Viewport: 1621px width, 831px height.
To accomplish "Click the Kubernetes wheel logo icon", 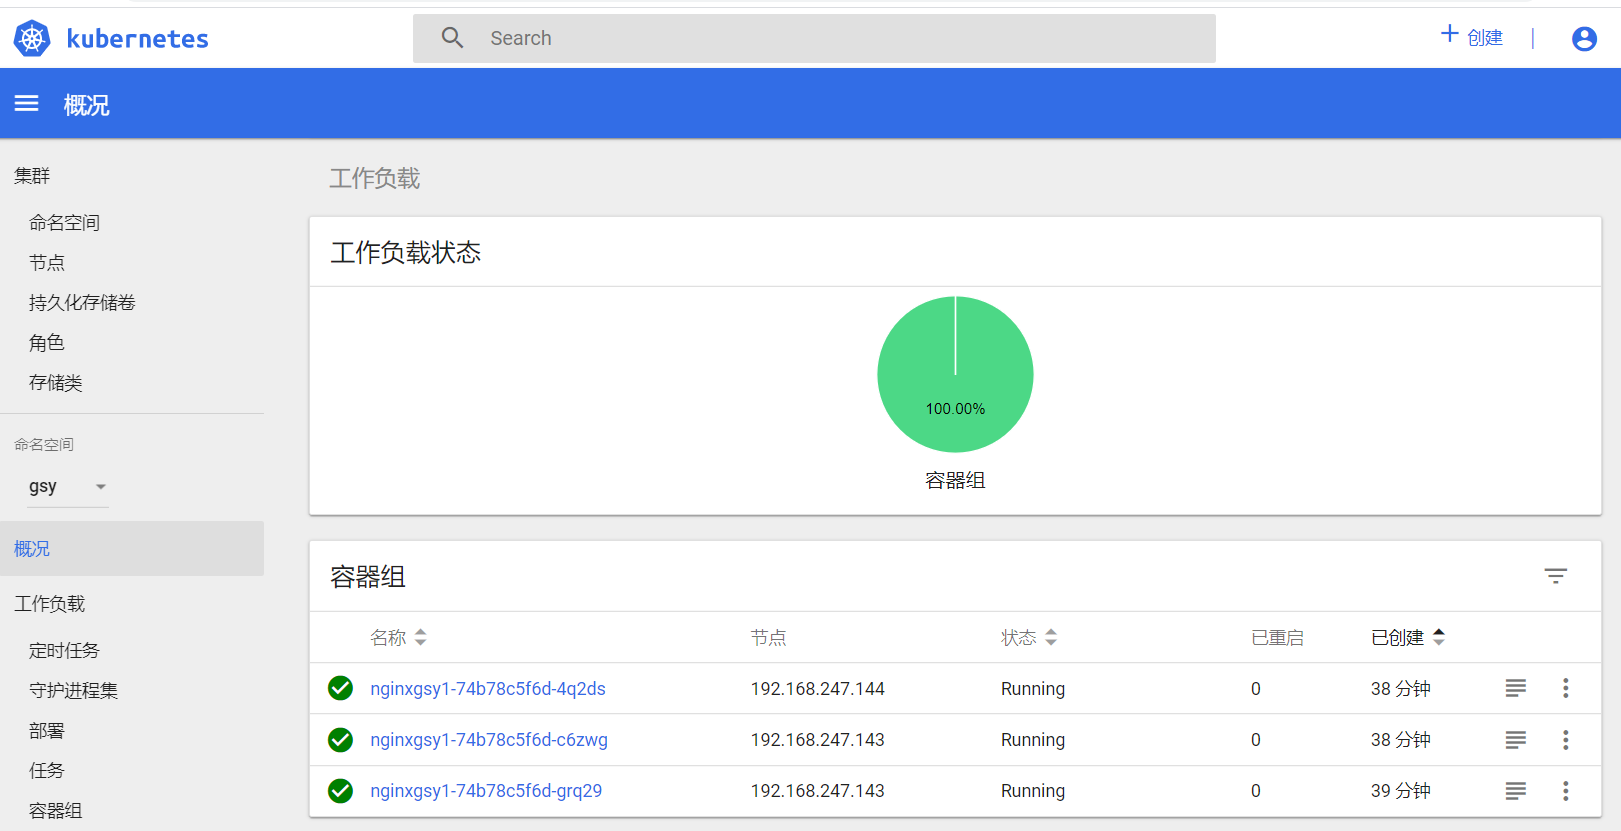I will 32,39.
